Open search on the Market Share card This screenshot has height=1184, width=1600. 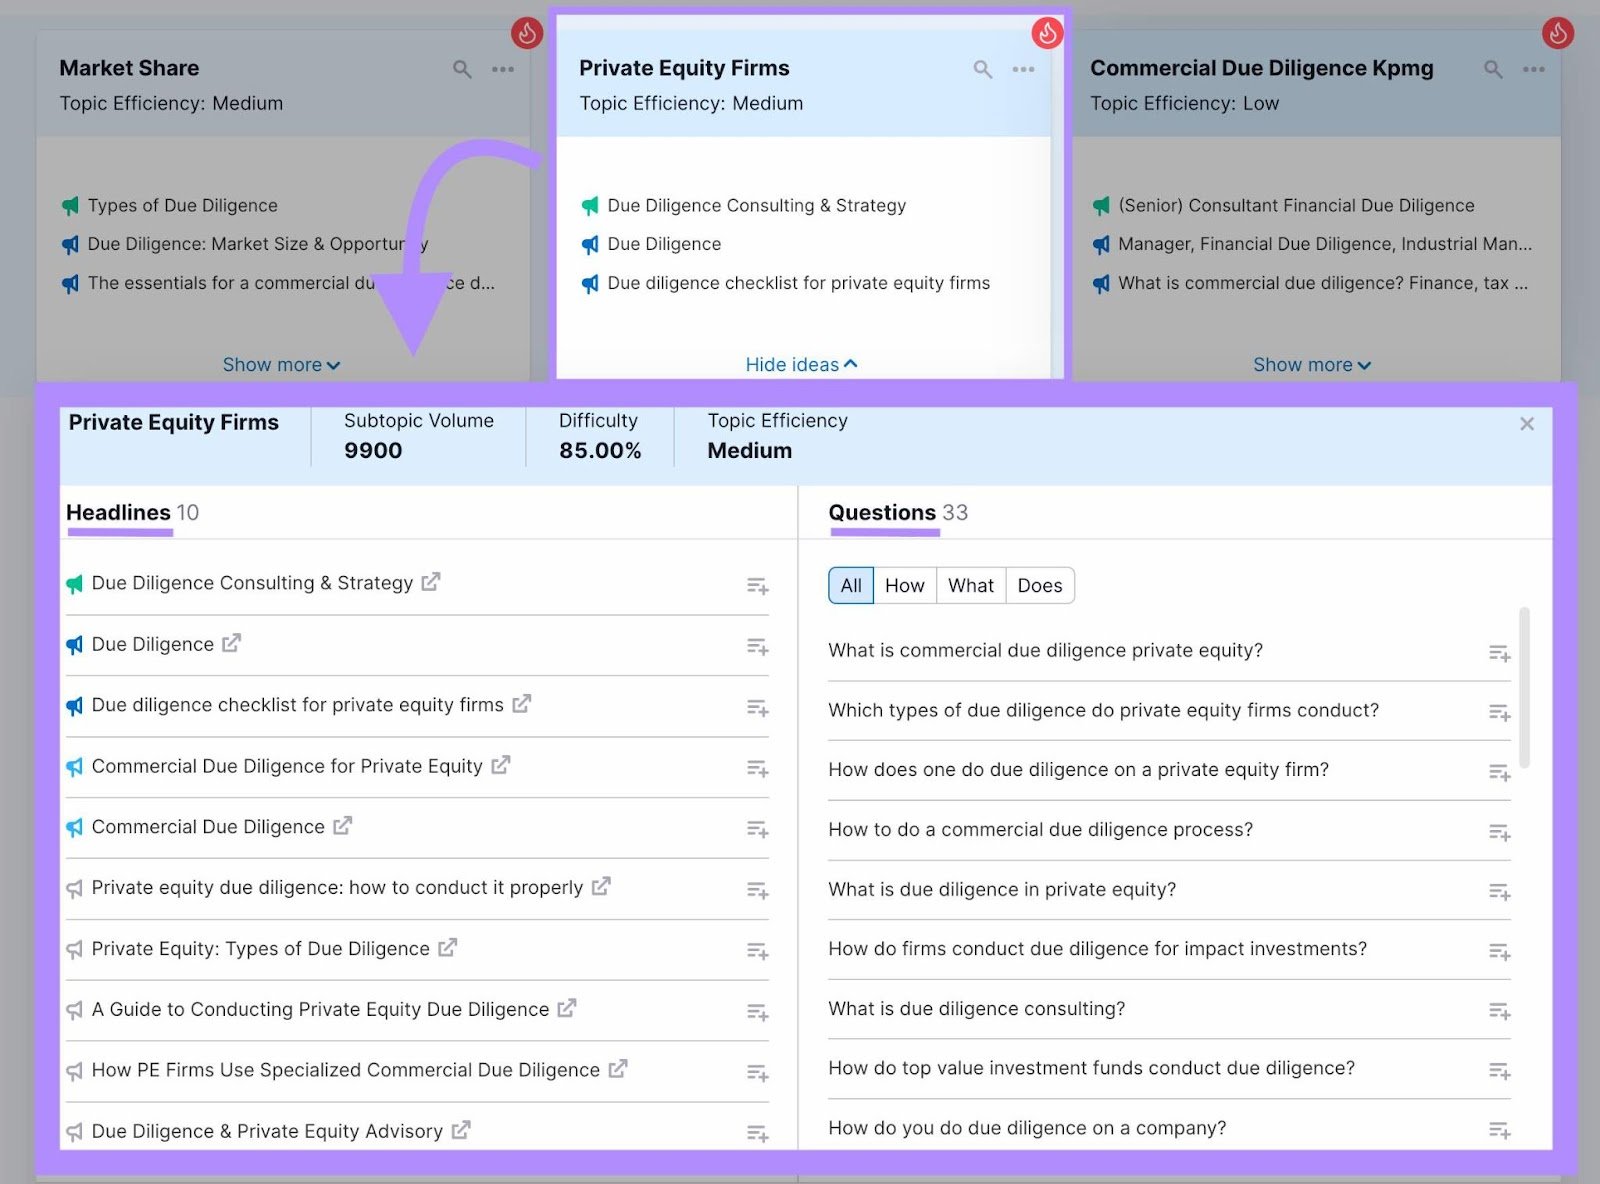click(x=462, y=69)
